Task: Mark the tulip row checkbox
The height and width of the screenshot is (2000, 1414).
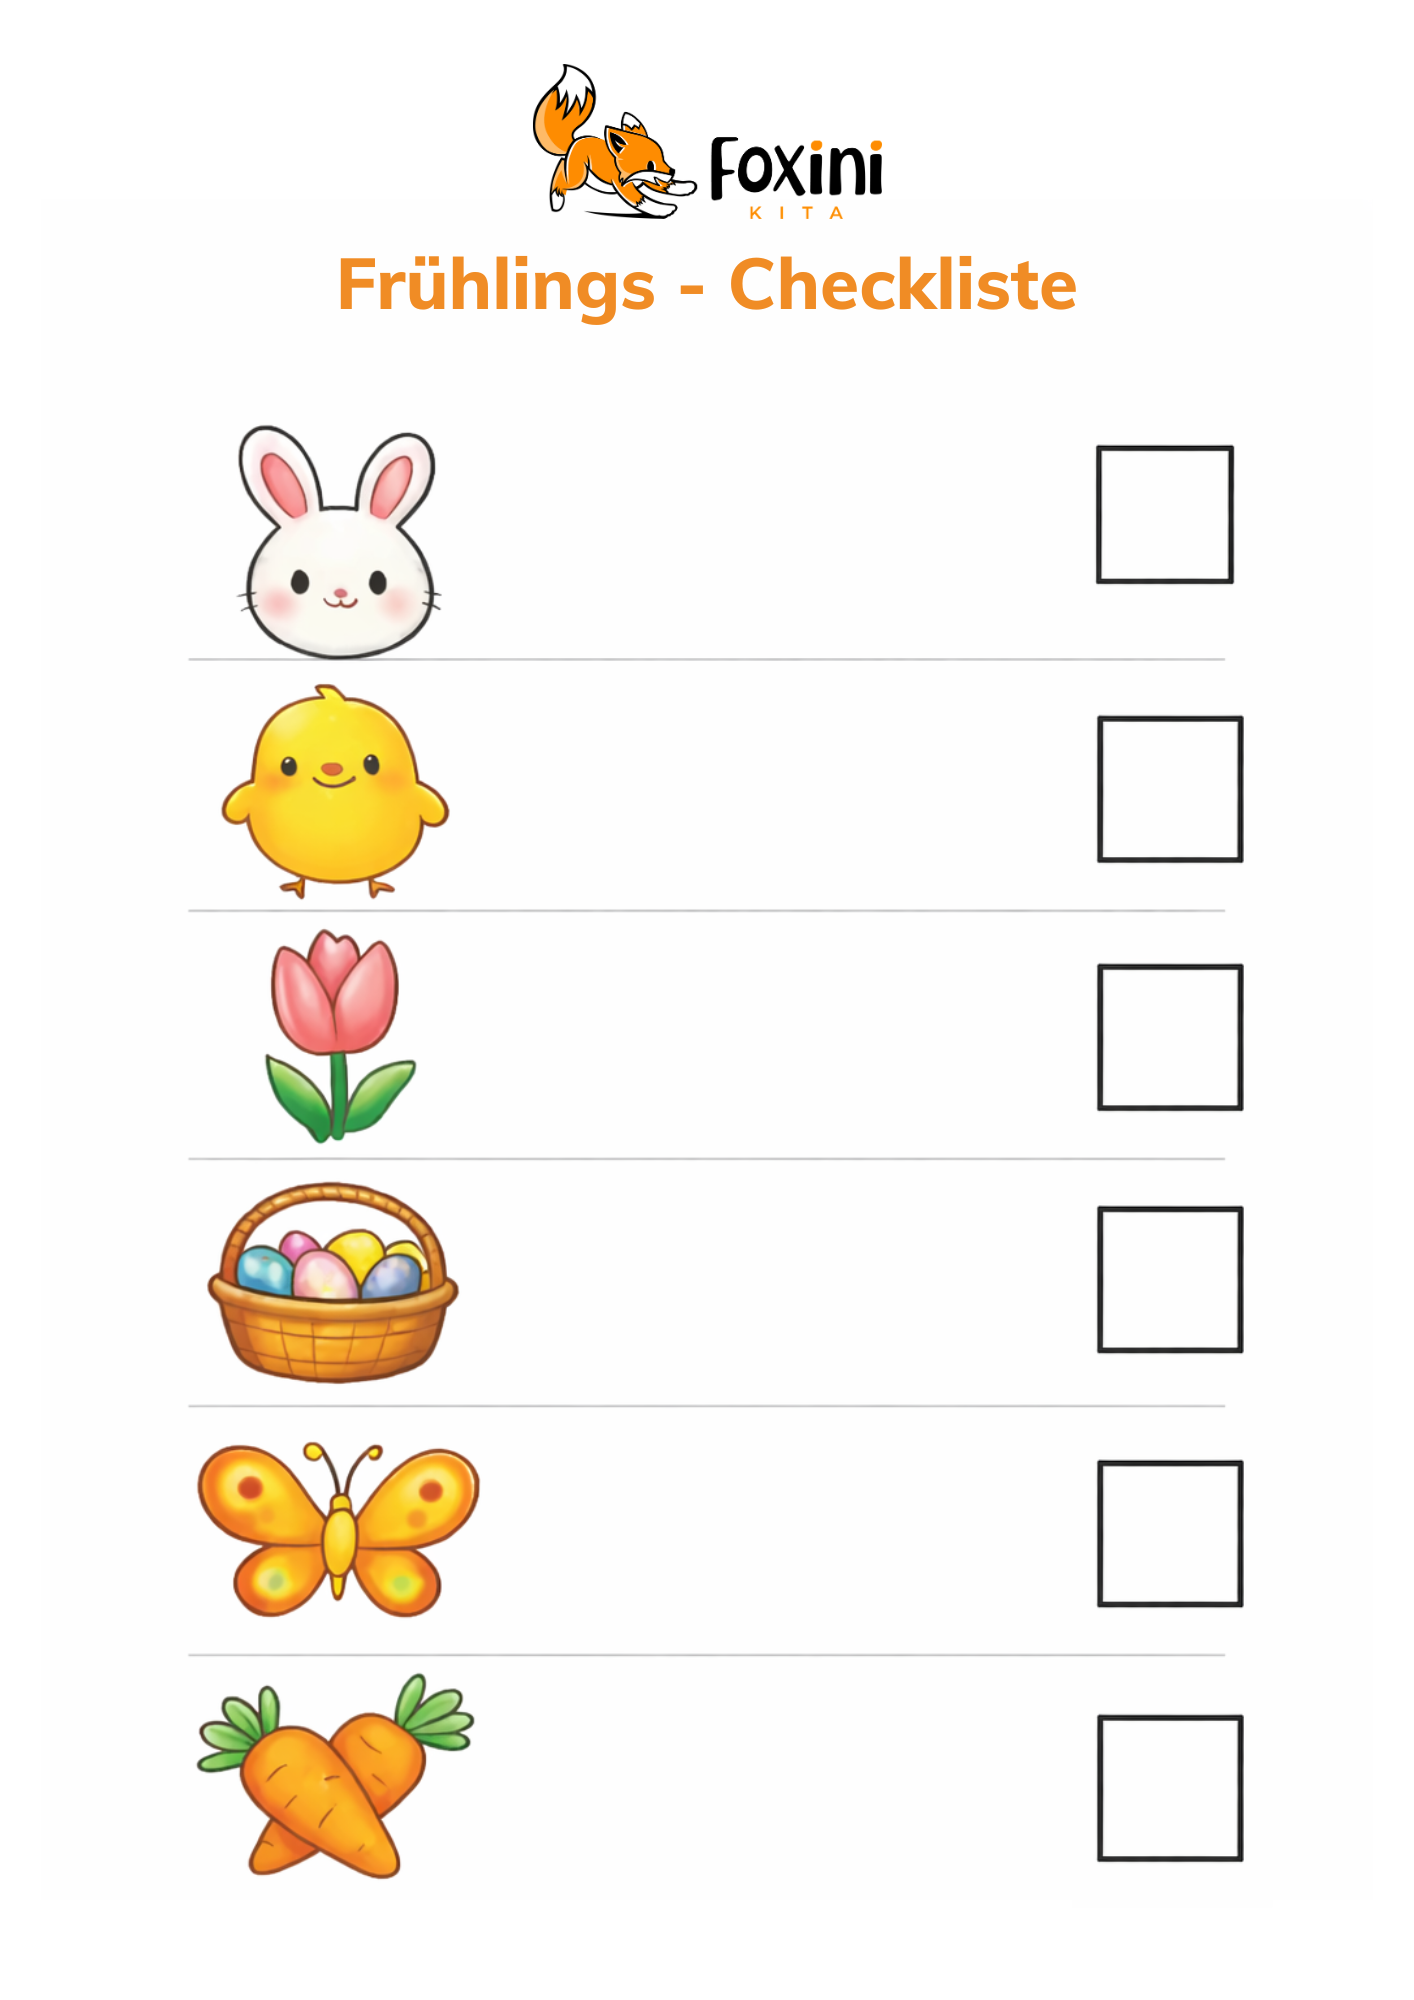Action: (x=1169, y=1037)
